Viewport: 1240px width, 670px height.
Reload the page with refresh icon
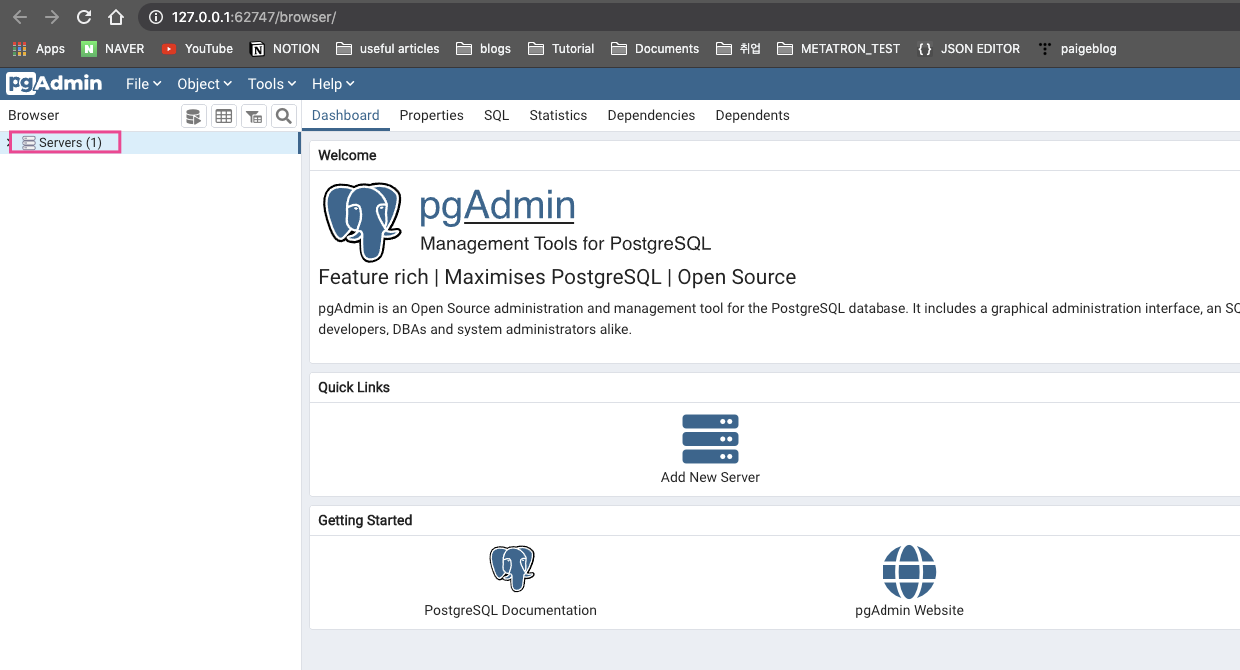click(84, 17)
